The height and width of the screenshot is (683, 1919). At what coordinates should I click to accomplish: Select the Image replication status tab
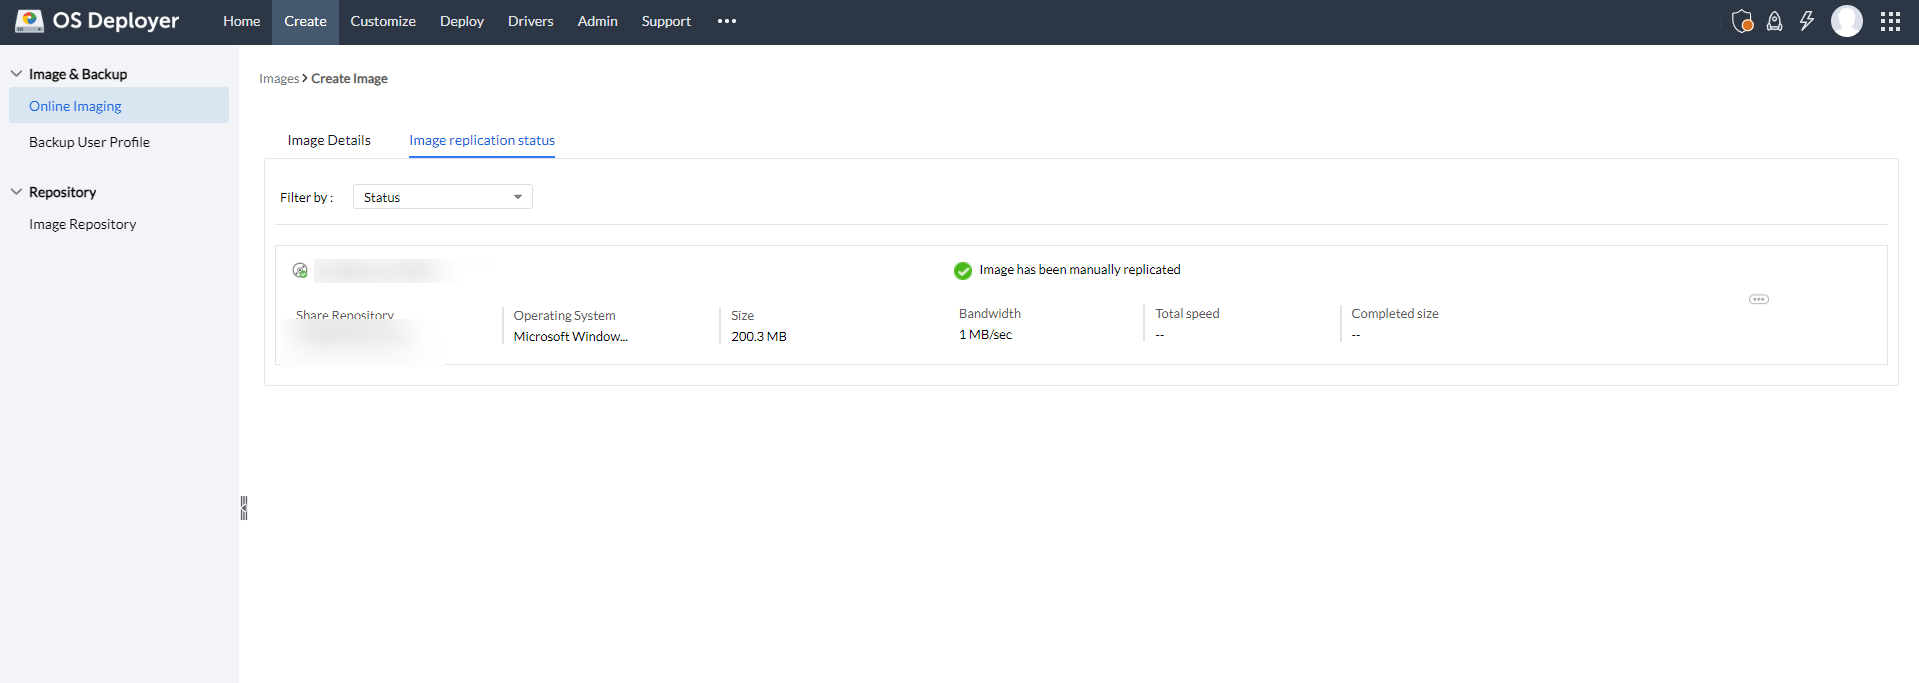click(482, 140)
